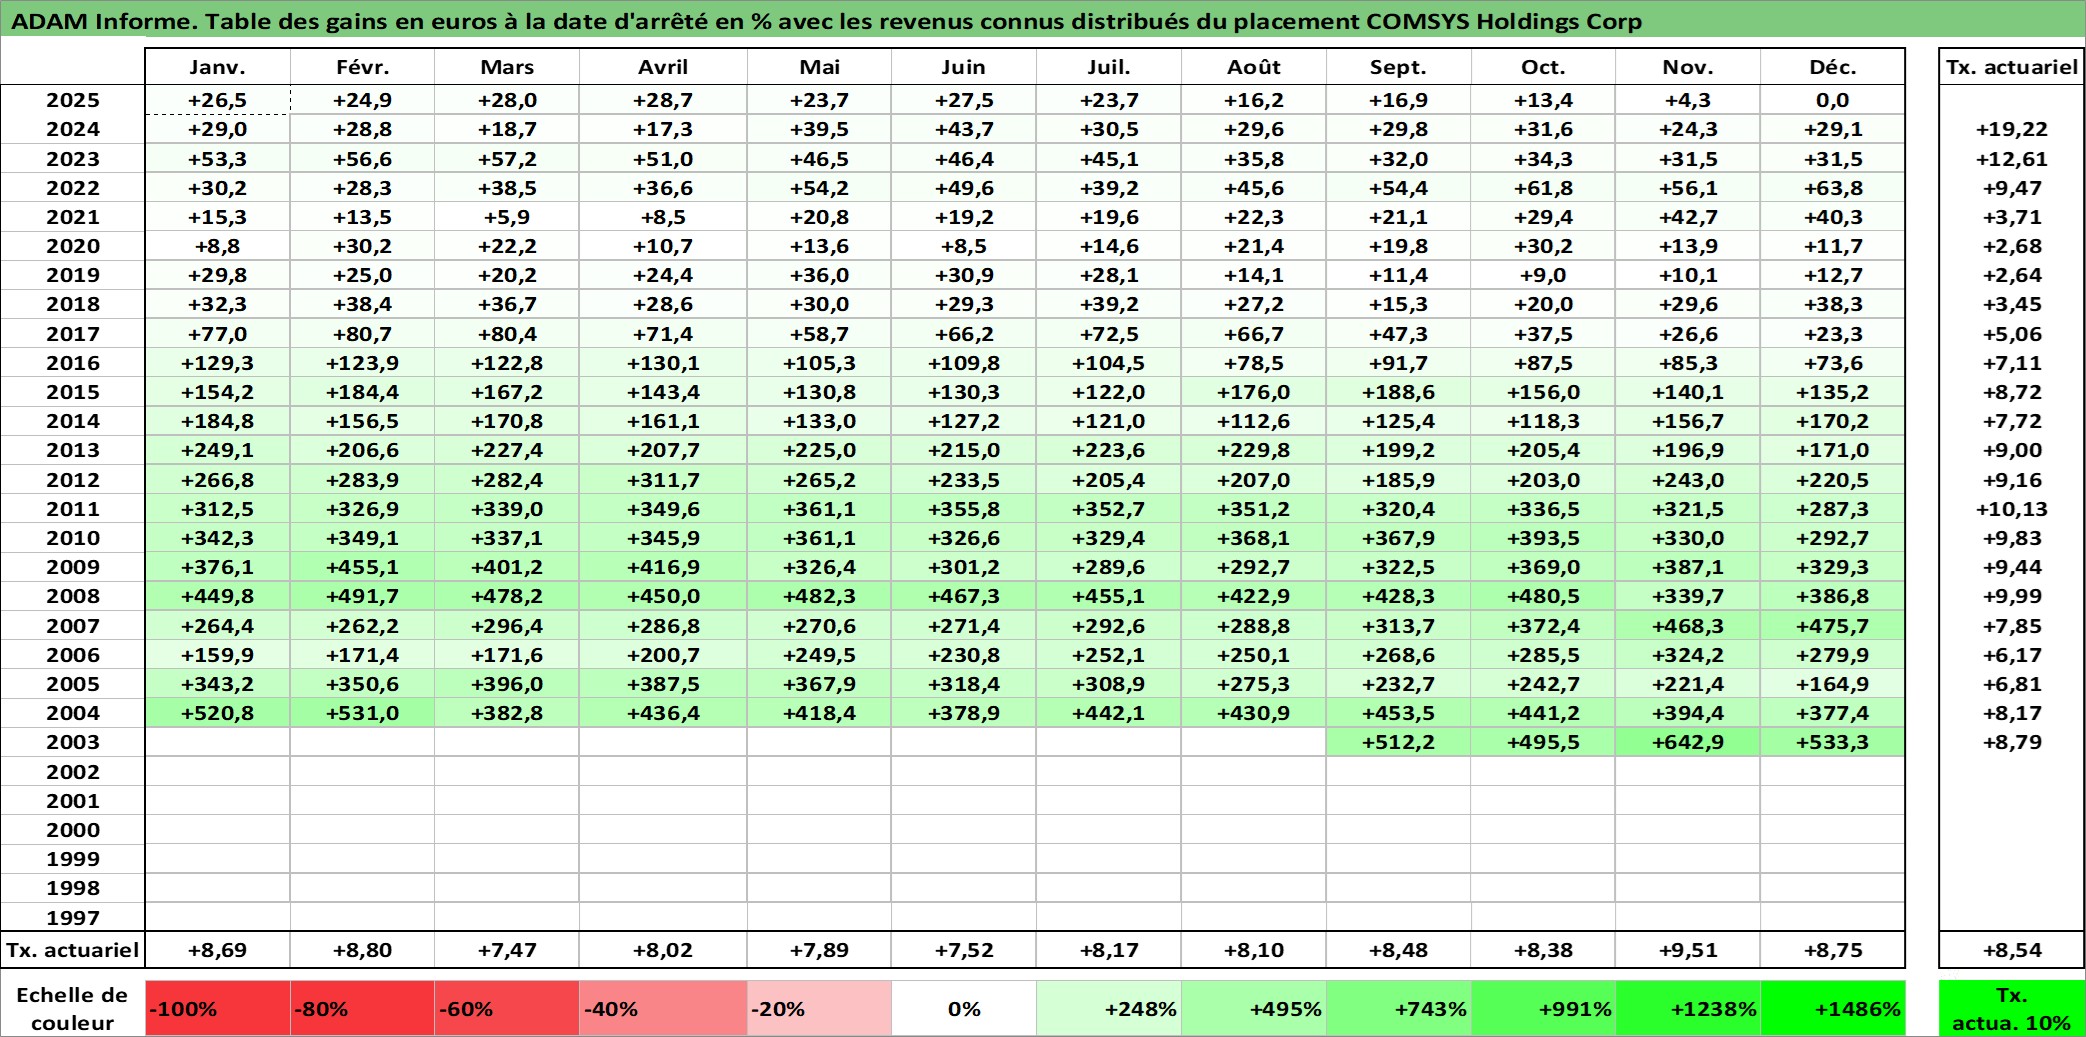Select the +8,79 actuarial rate for 2003

(x=2011, y=742)
